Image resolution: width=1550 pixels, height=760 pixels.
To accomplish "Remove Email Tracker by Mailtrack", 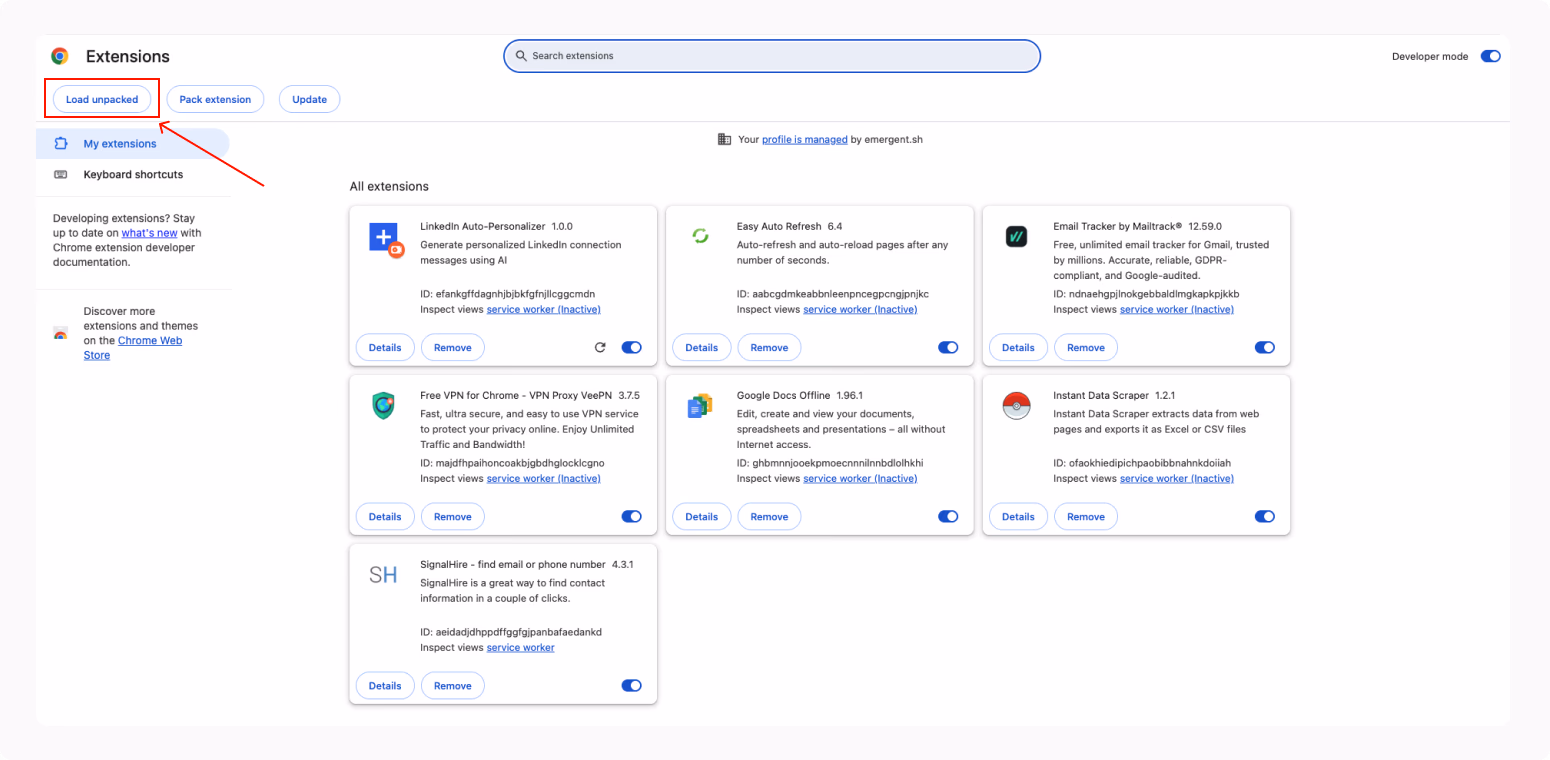I will [1086, 347].
